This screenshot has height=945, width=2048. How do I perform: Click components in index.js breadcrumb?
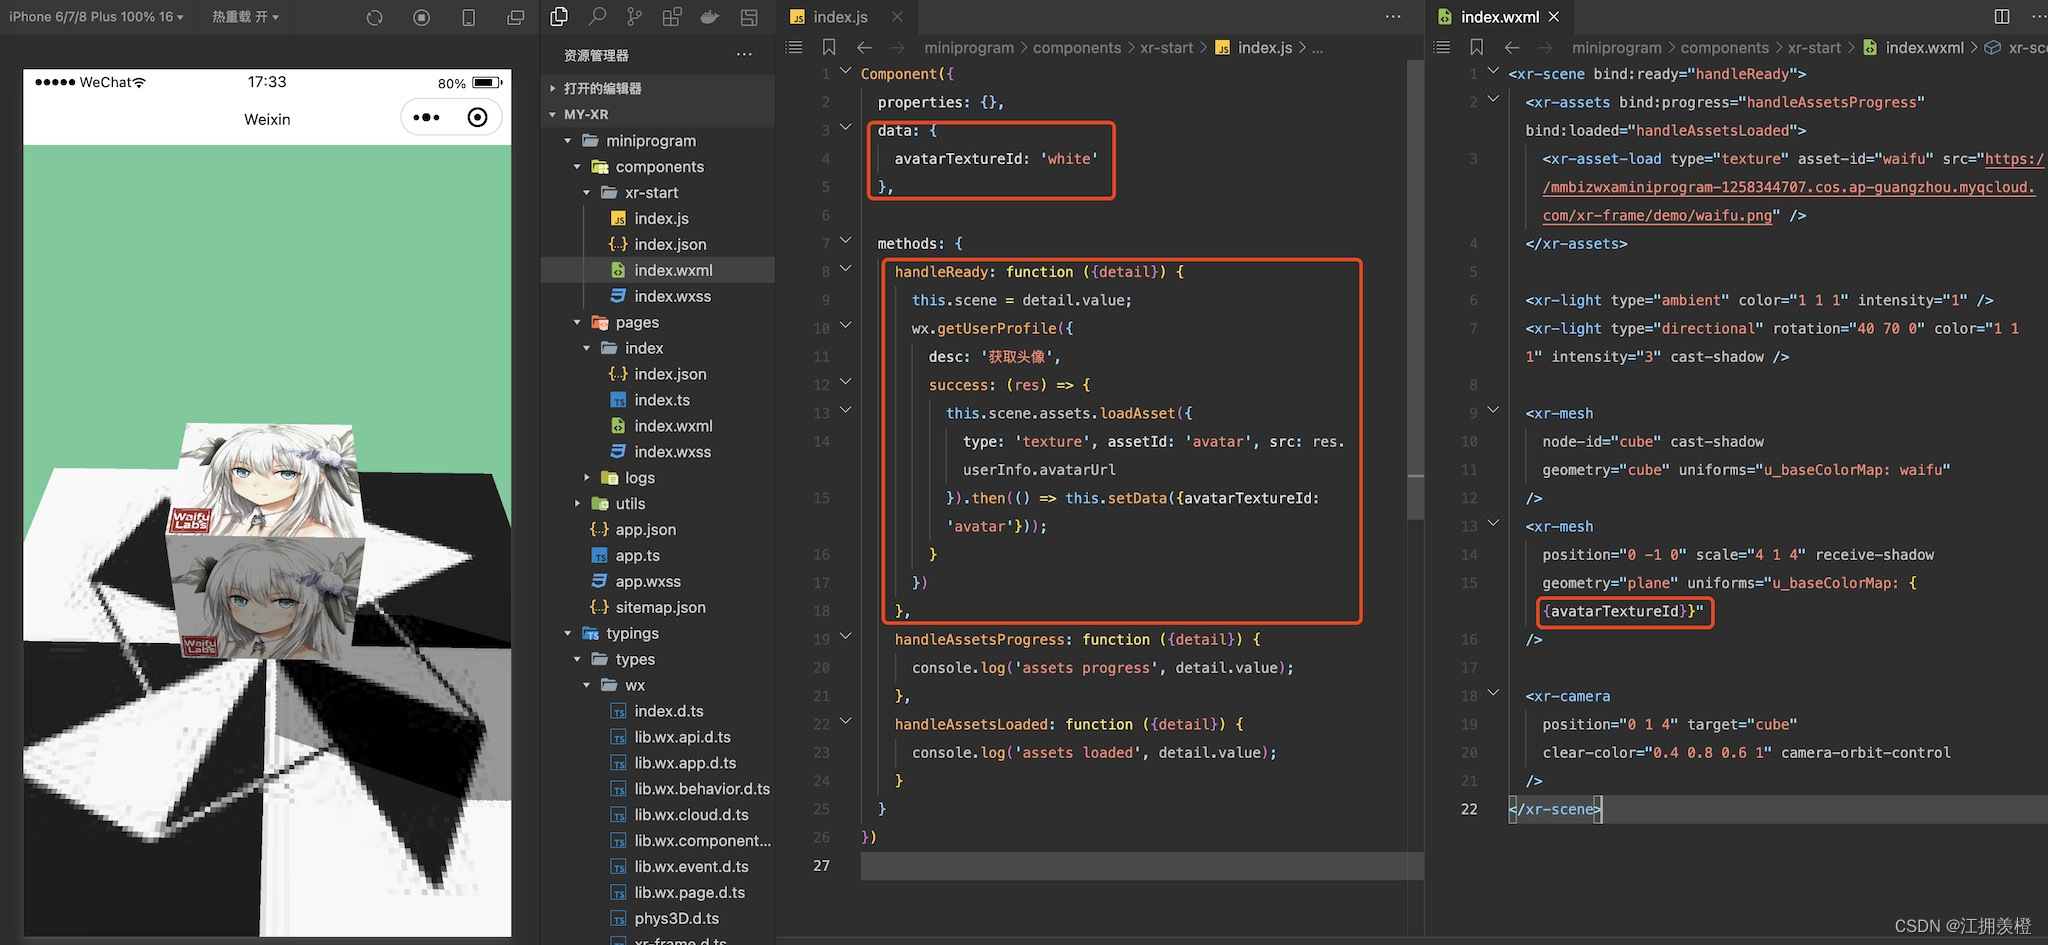click(x=1077, y=47)
